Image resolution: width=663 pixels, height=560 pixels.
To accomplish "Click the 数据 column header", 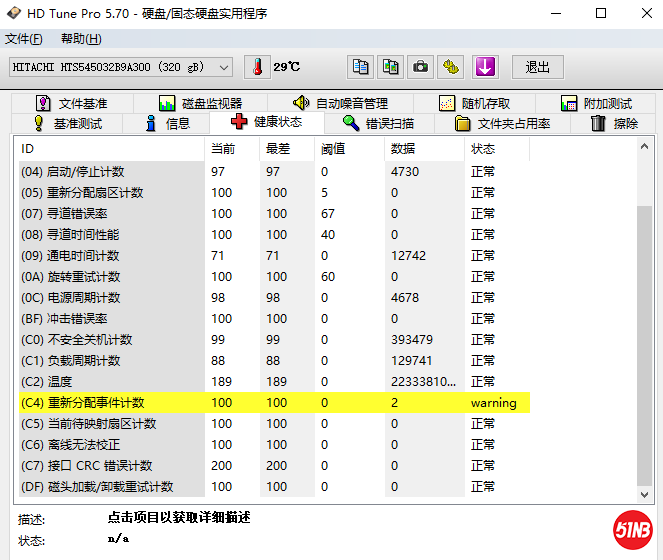I will (x=403, y=149).
